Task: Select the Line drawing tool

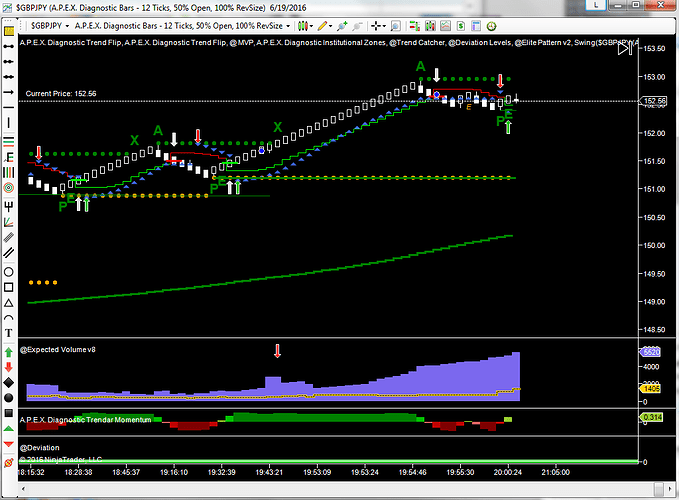Action: coord(8,46)
